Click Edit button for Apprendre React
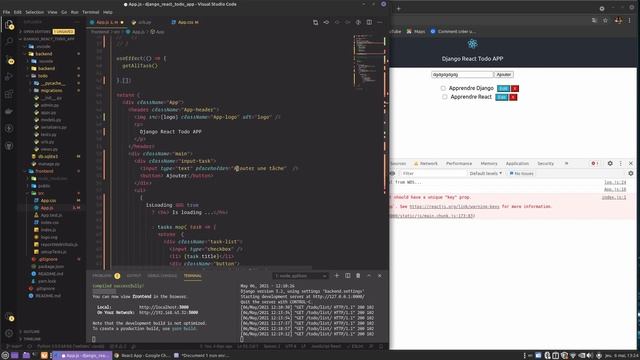 (x=502, y=97)
